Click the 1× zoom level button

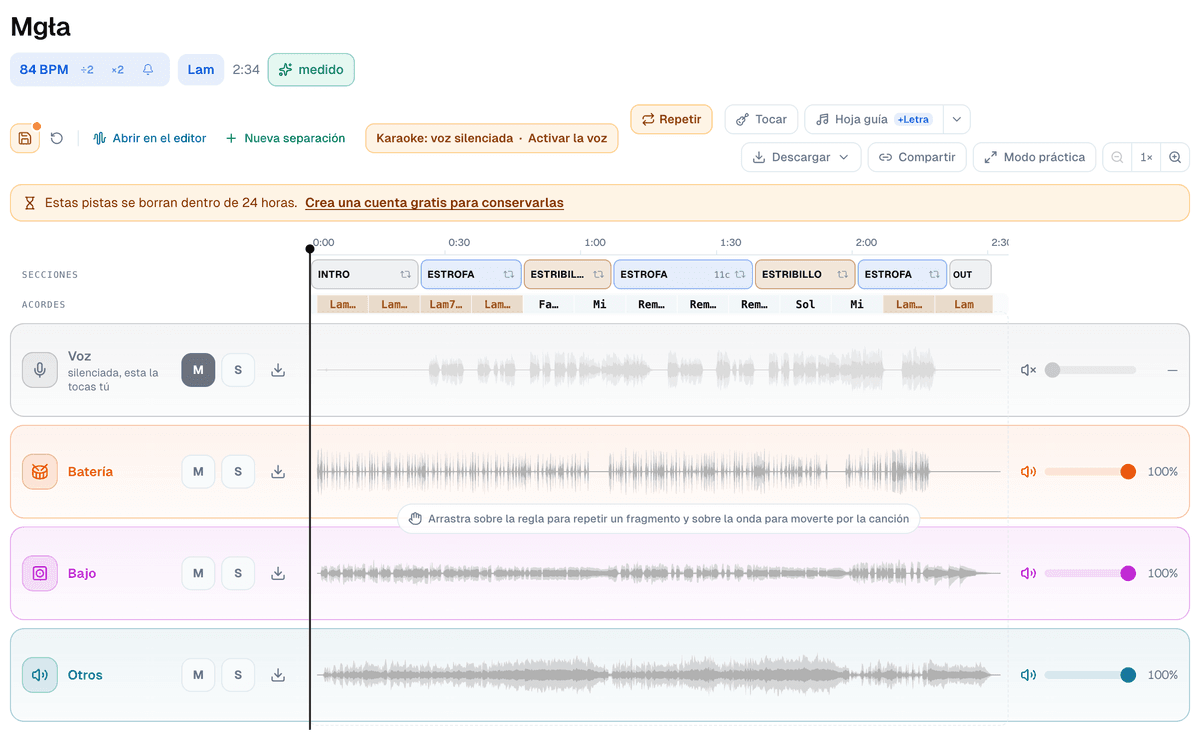point(1147,157)
